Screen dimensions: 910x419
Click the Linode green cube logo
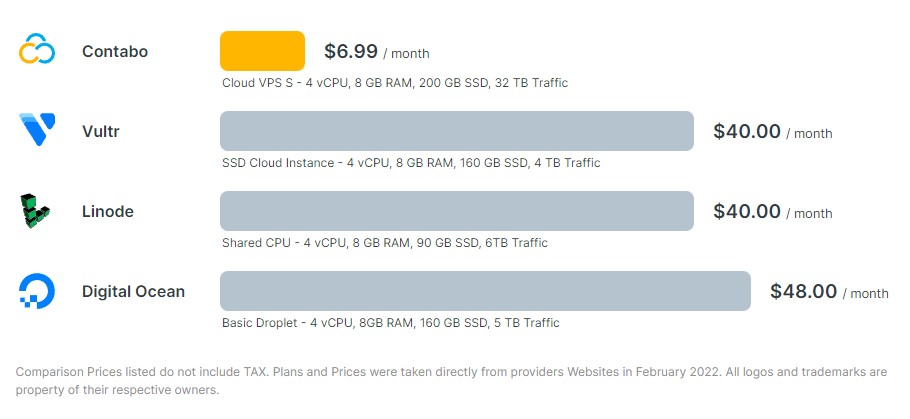[35, 211]
